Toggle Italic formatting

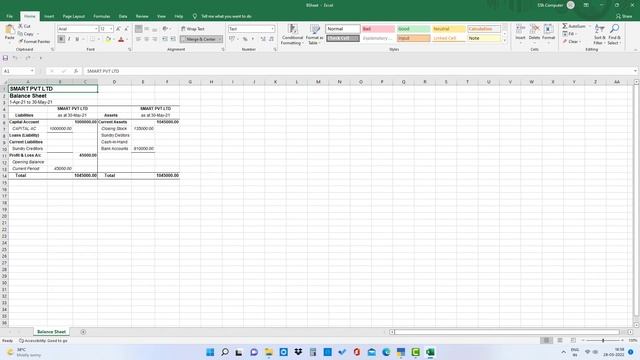point(69,39)
